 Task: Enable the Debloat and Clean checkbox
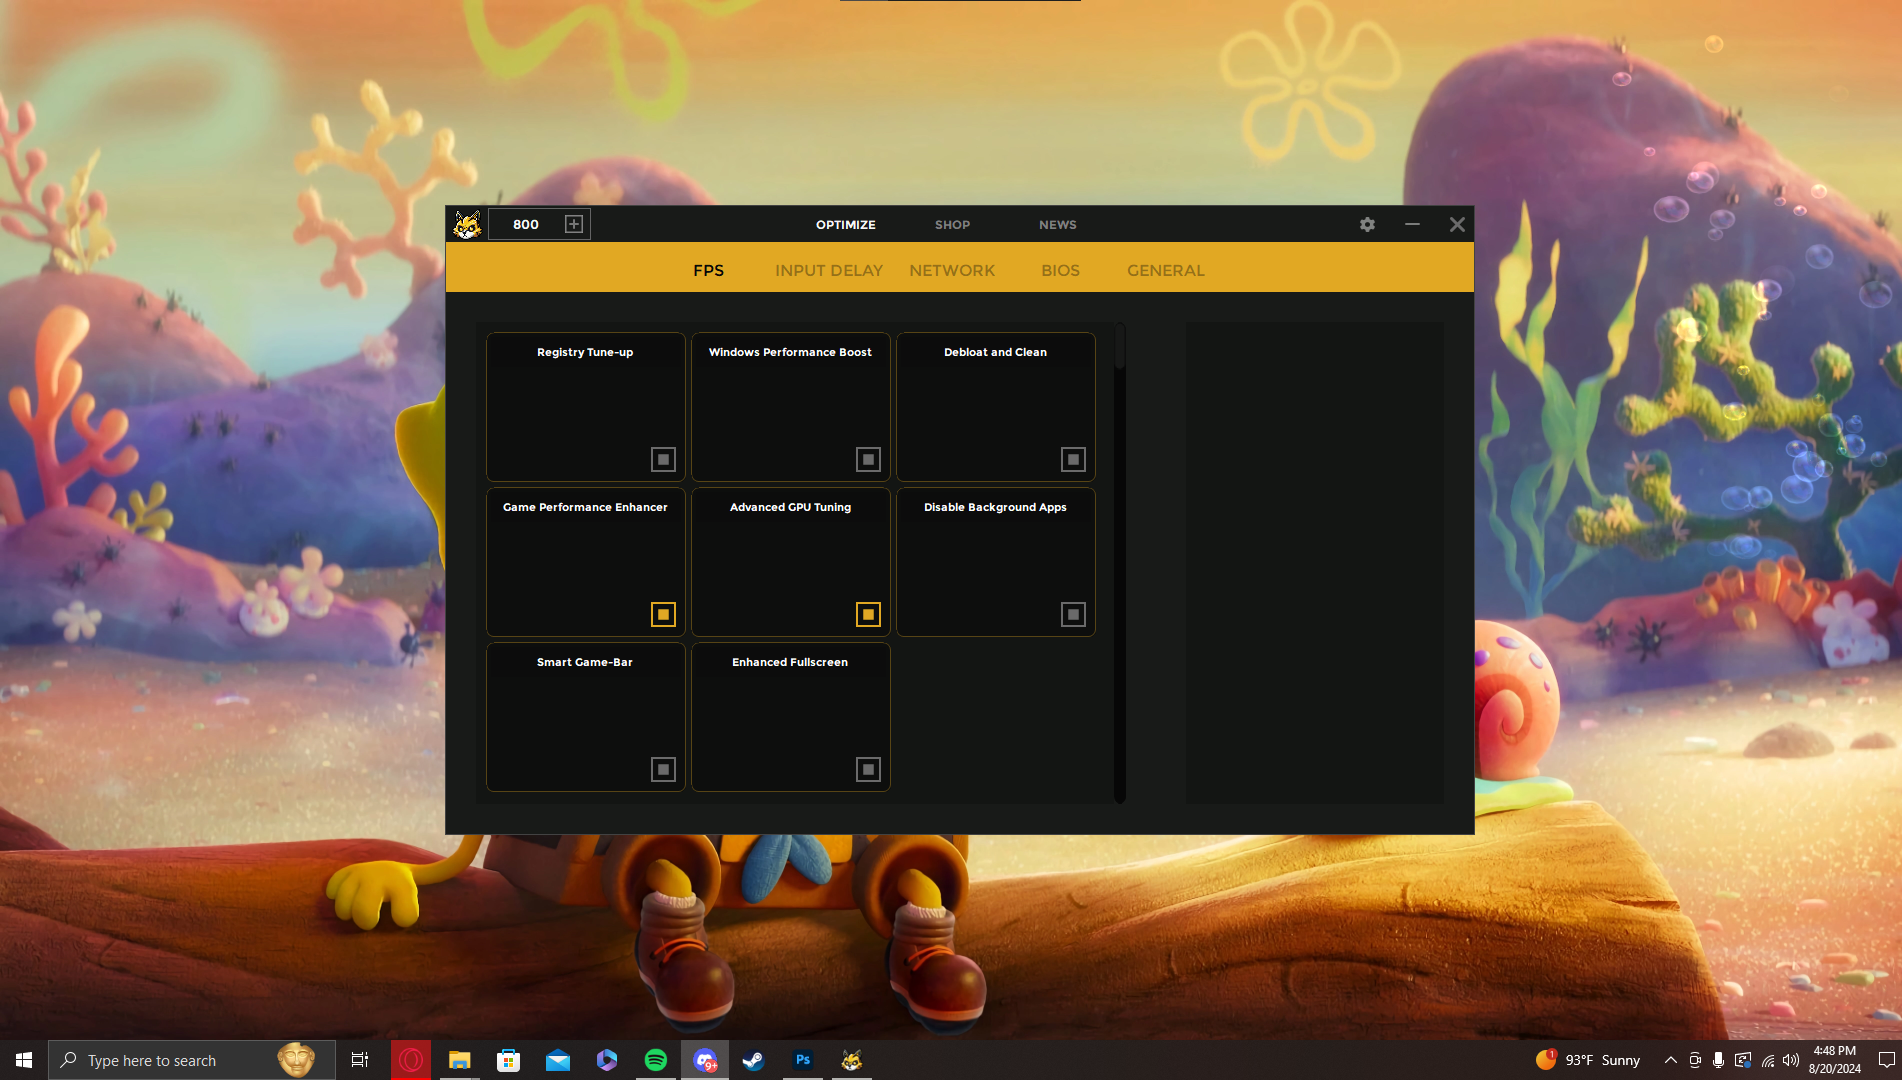(1073, 459)
